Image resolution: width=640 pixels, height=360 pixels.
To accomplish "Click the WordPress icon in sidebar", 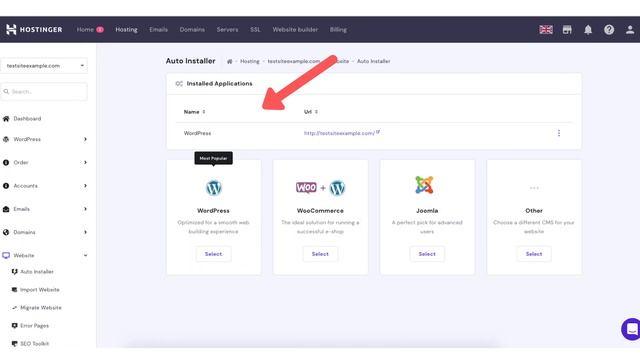I will point(6,139).
